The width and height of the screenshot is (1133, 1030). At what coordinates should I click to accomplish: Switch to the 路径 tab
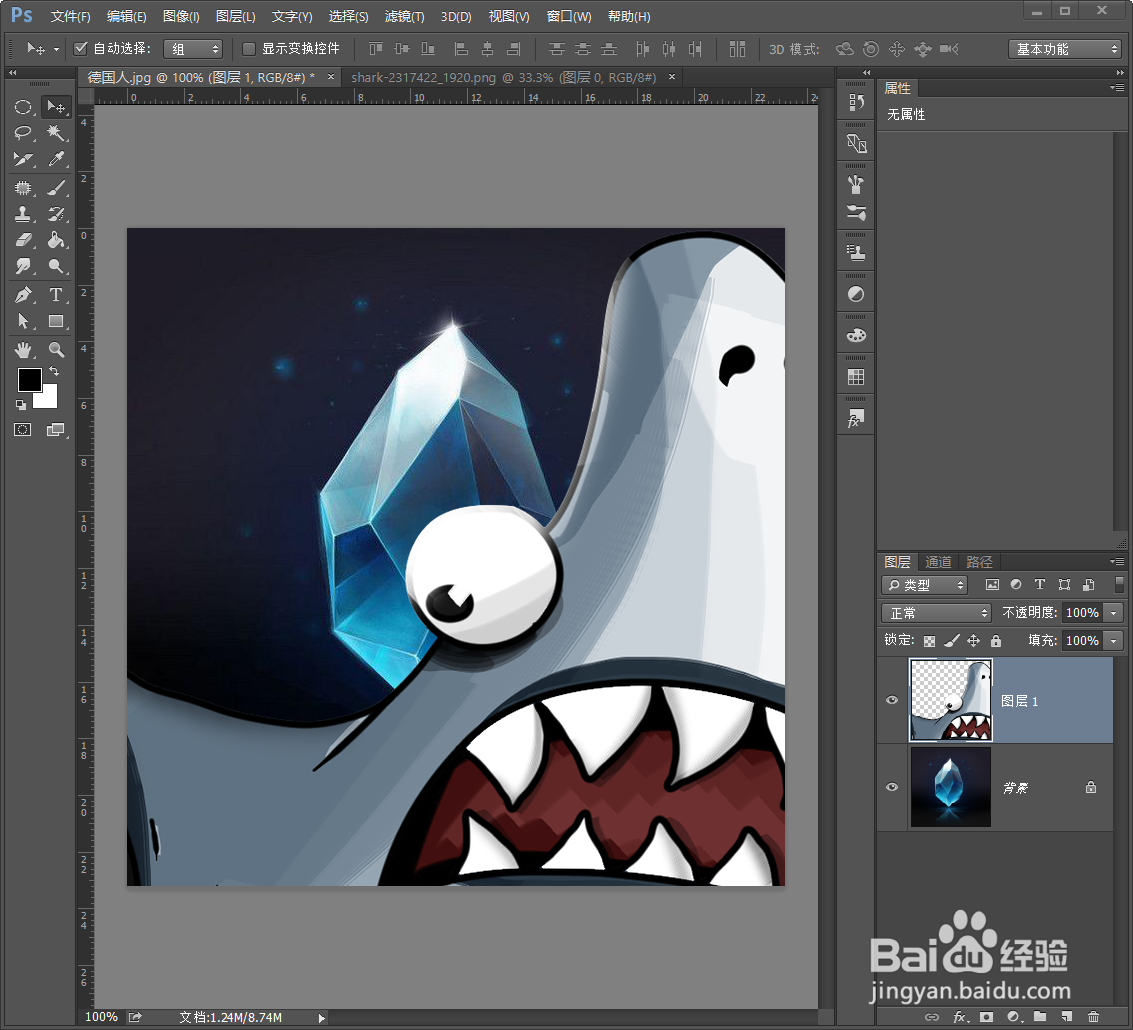point(979,562)
